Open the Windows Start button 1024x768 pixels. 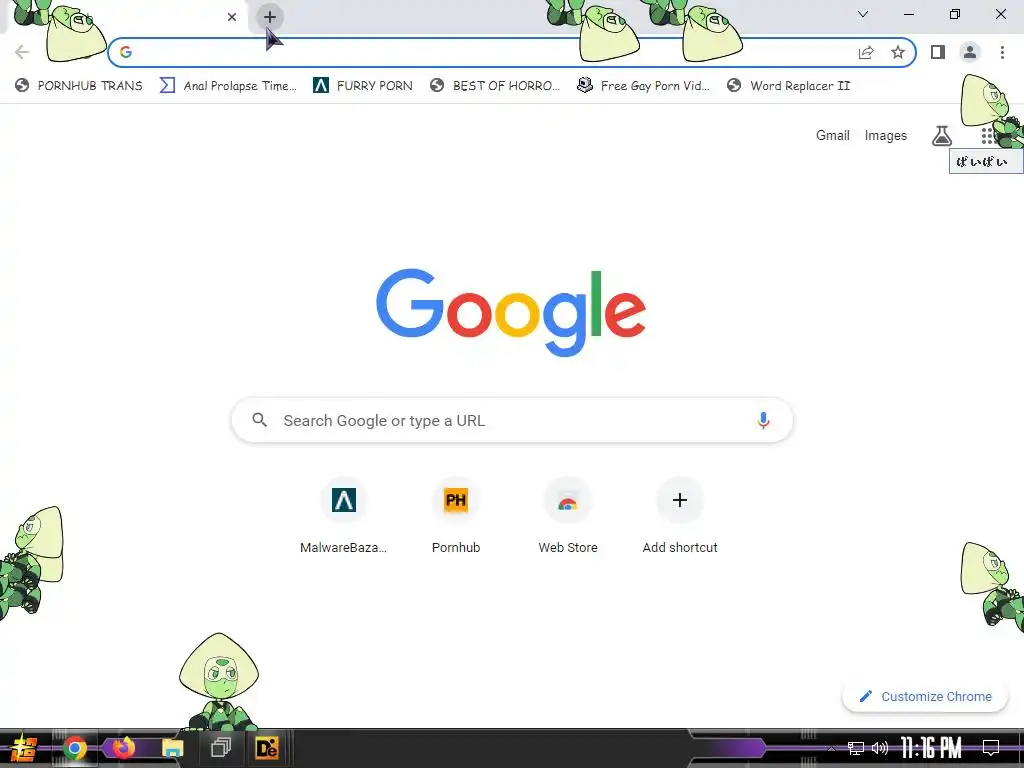(x=23, y=748)
